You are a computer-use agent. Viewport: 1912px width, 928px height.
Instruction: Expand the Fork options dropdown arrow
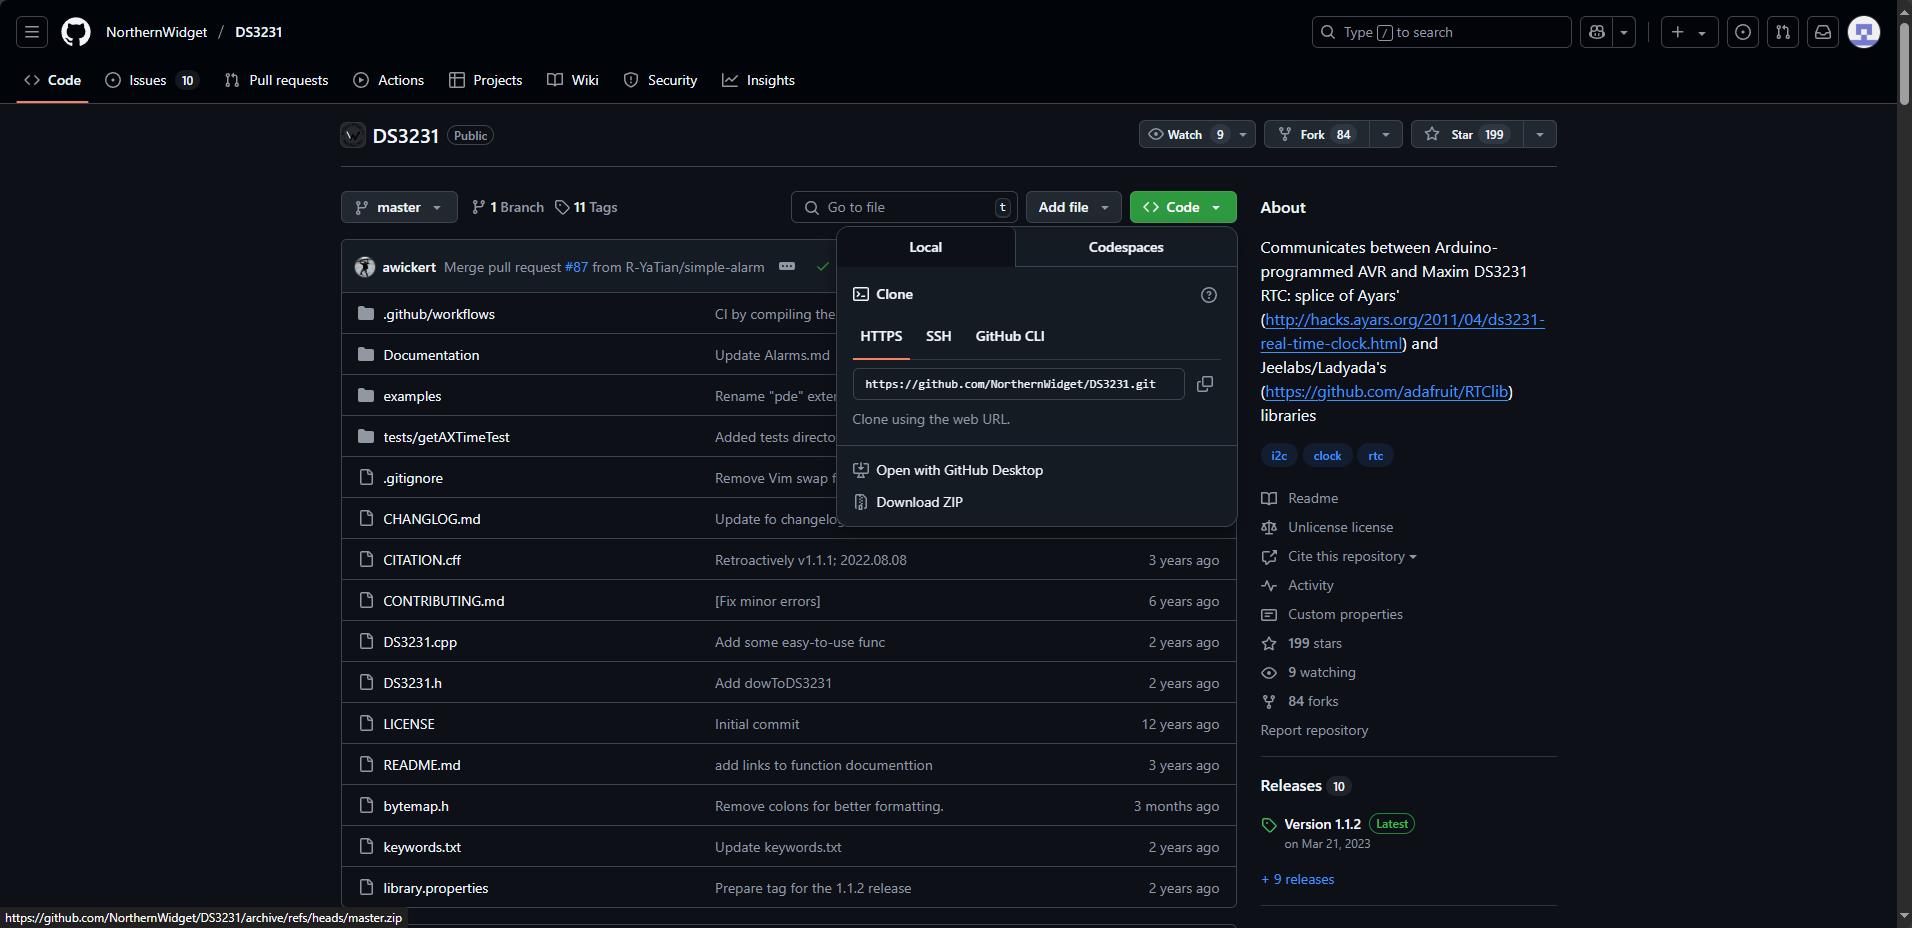point(1385,134)
